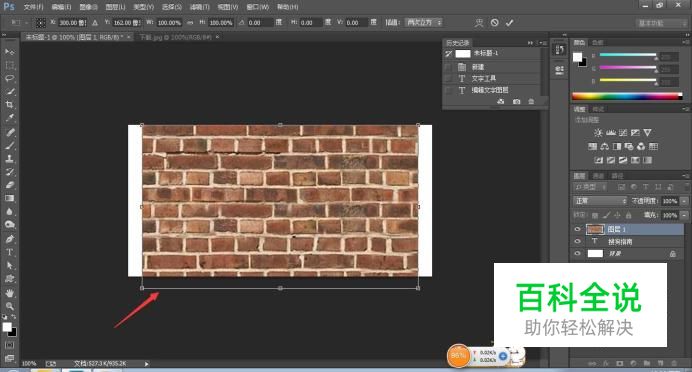The image size is (692, 372).
Task: Select the Blur tool
Action: (9, 211)
